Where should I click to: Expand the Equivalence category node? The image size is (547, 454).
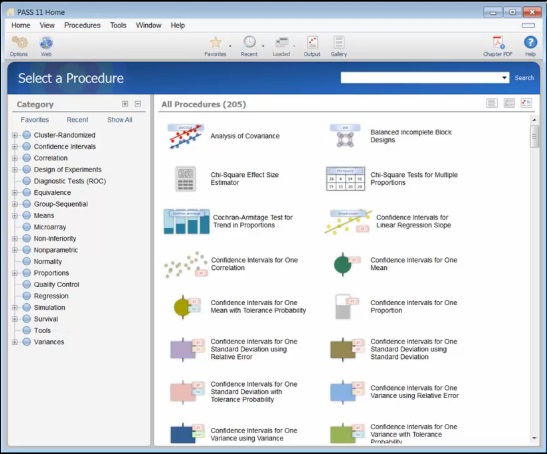(x=15, y=193)
